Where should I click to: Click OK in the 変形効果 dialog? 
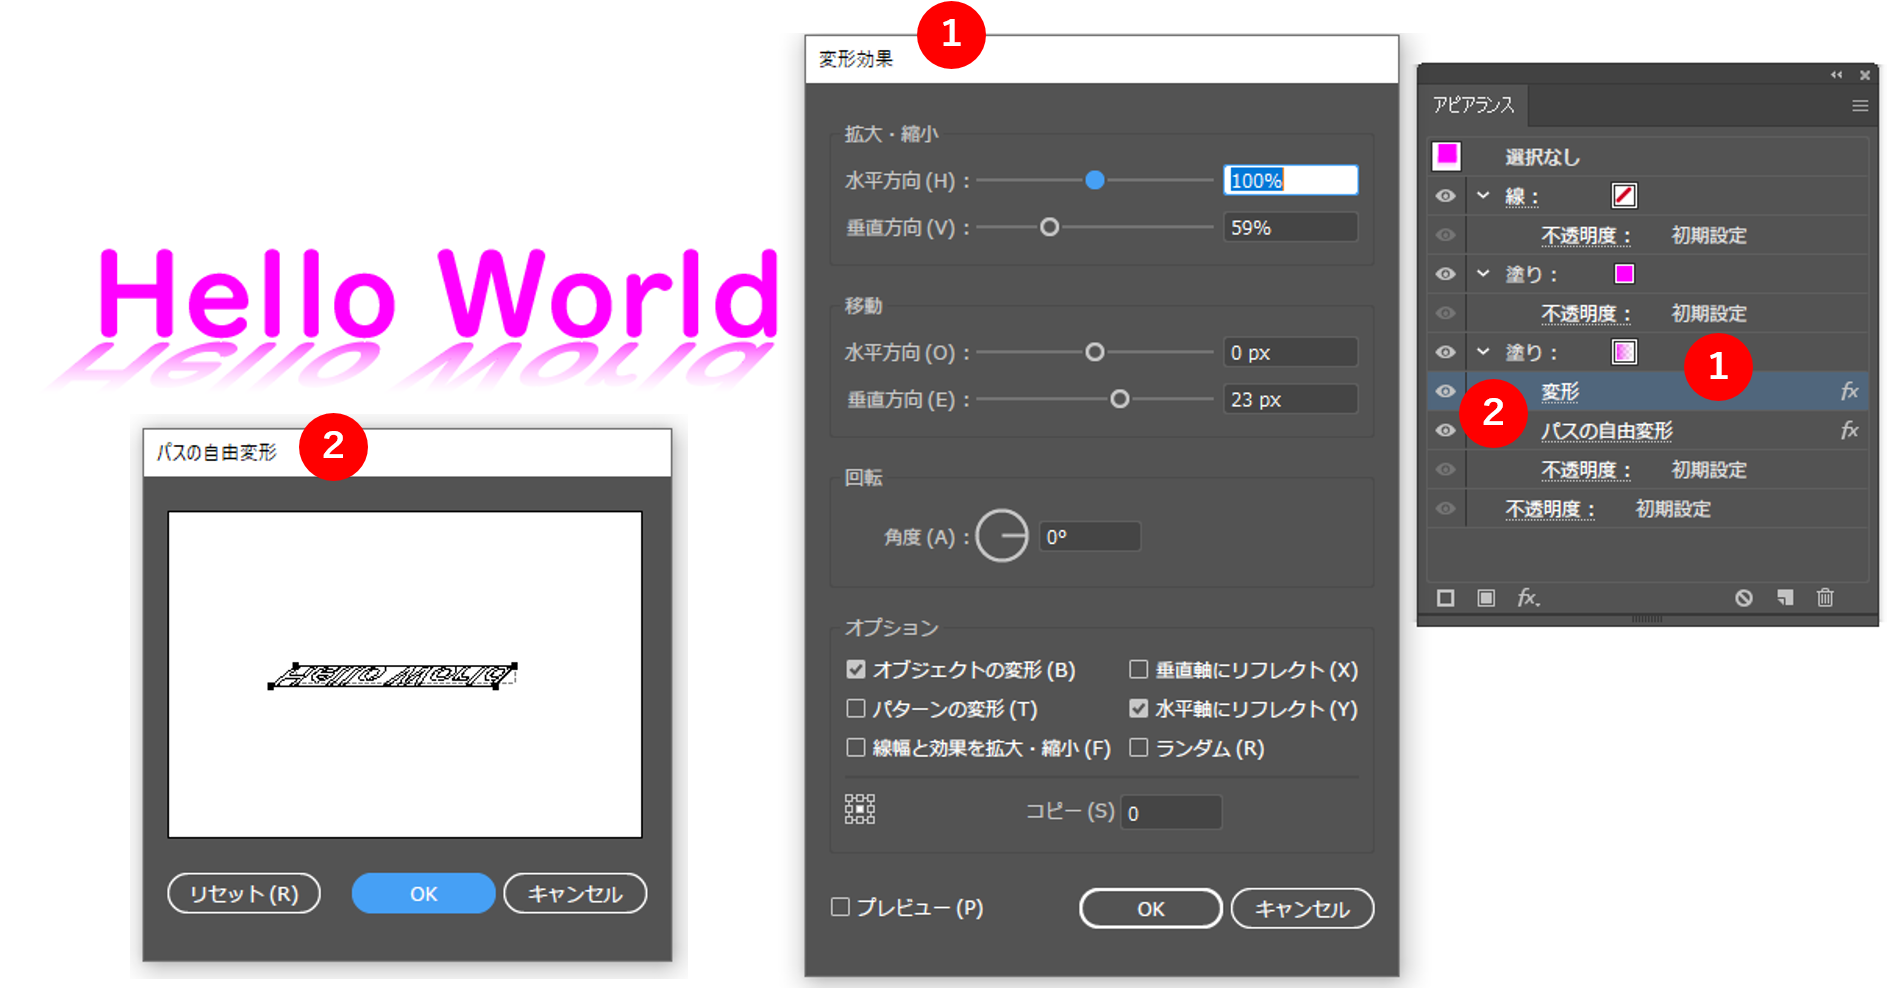point(1149,908)
